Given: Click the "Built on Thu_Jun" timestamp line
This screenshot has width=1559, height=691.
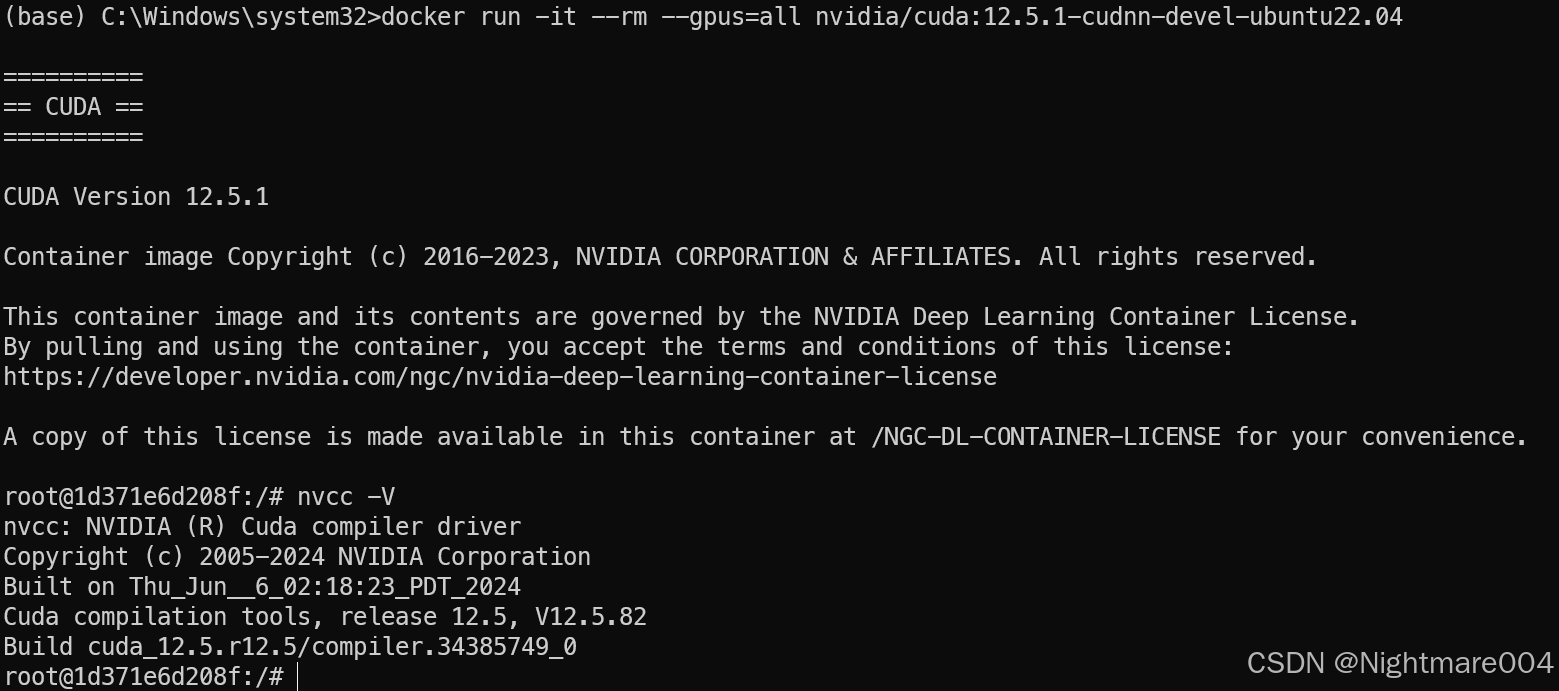Looking at the screenshot, I should pyautogui.click(x=262, y=587).
